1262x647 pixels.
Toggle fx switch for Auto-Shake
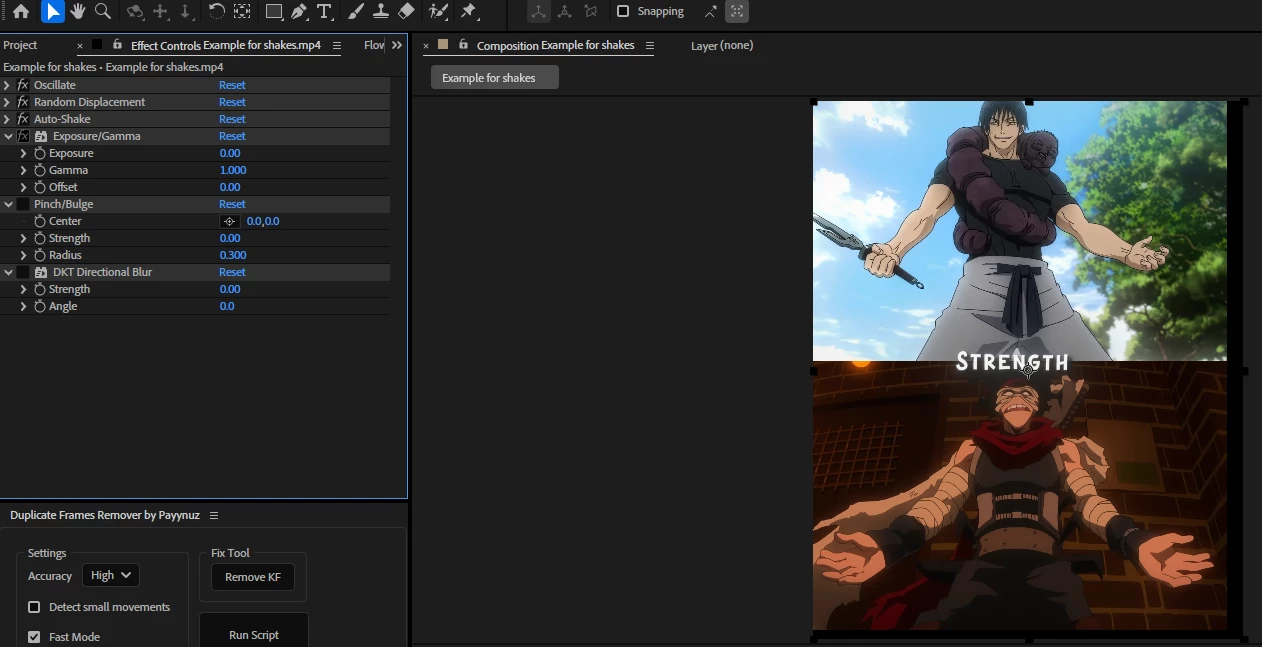pos(23,119)
